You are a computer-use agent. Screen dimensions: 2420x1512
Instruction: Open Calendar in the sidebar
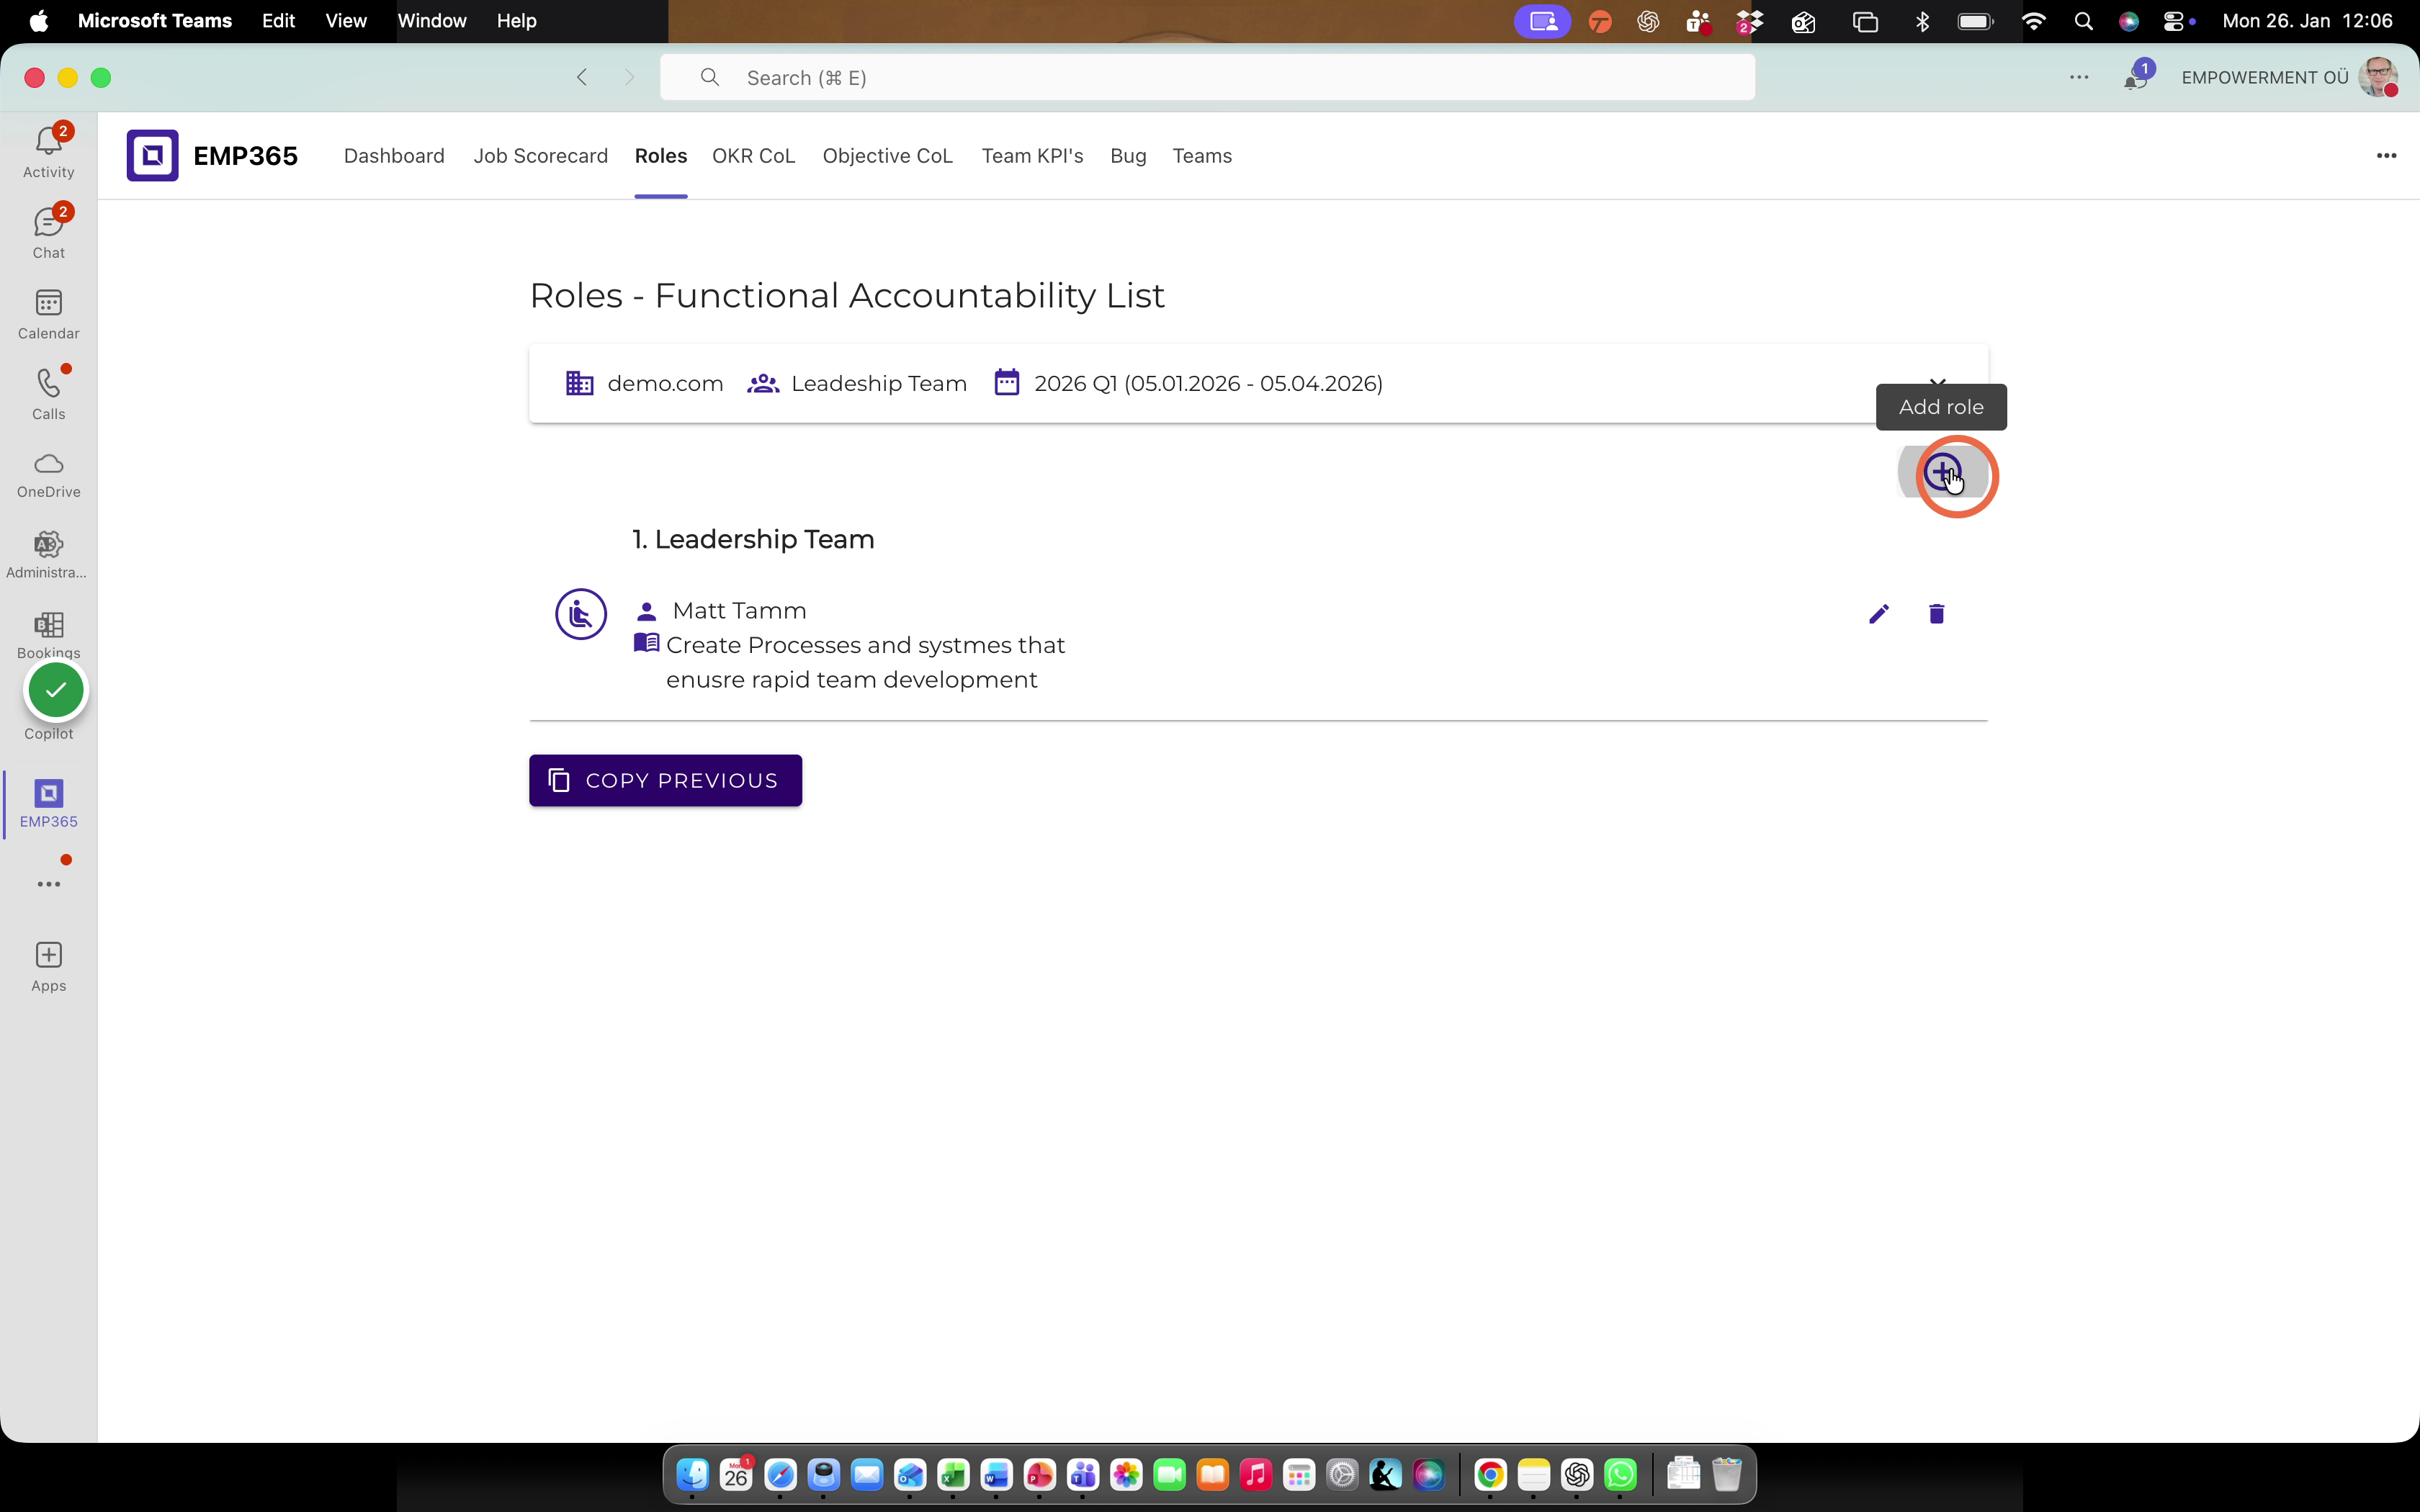48,314
